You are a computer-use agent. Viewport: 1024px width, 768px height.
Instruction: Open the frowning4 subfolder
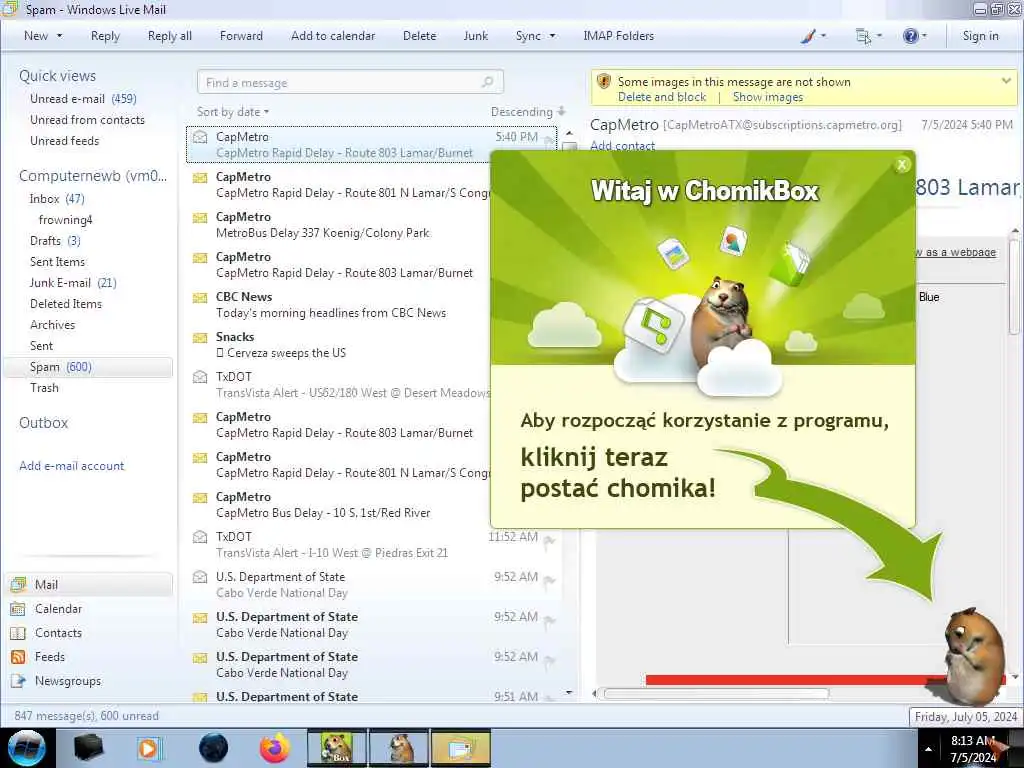[x=65, y=219]
